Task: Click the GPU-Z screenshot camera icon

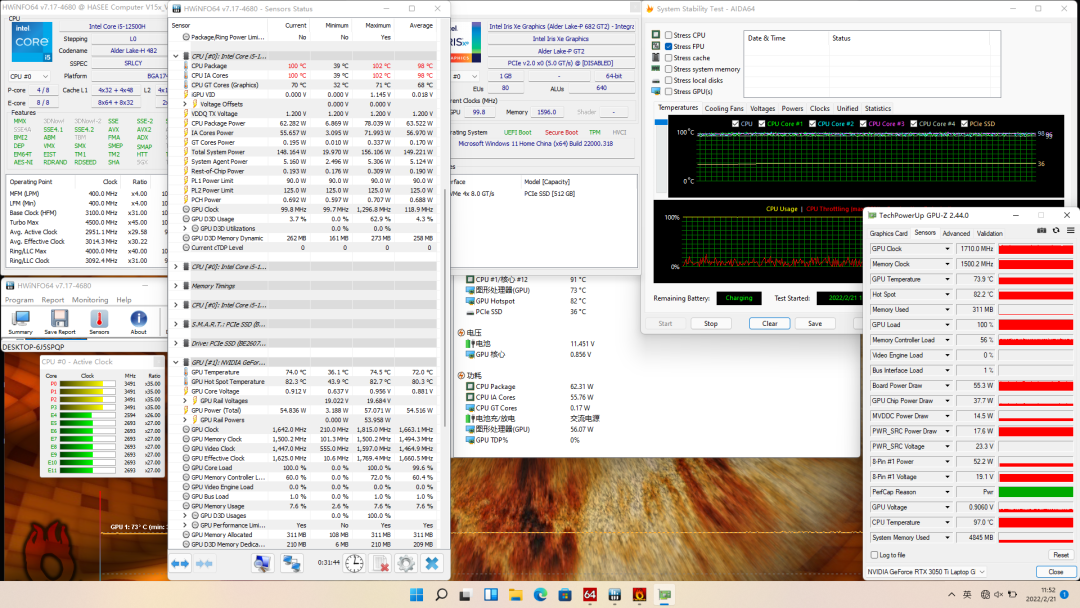Action: (x=1041, y=231)
